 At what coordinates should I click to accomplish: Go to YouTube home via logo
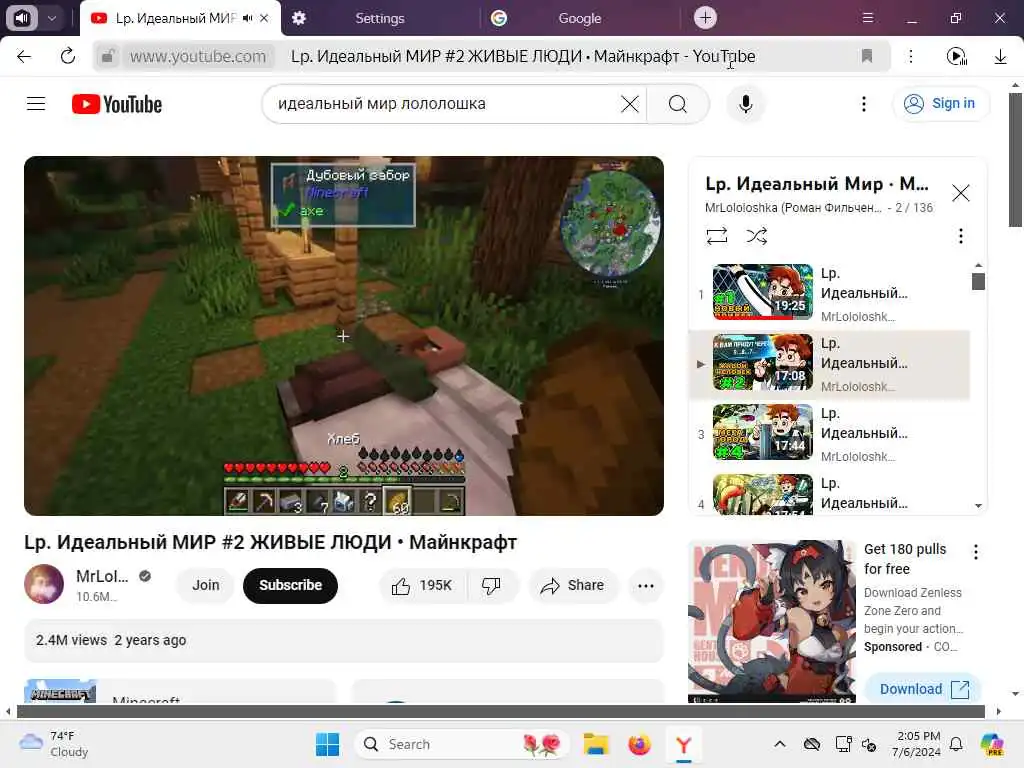click(117, 104)
